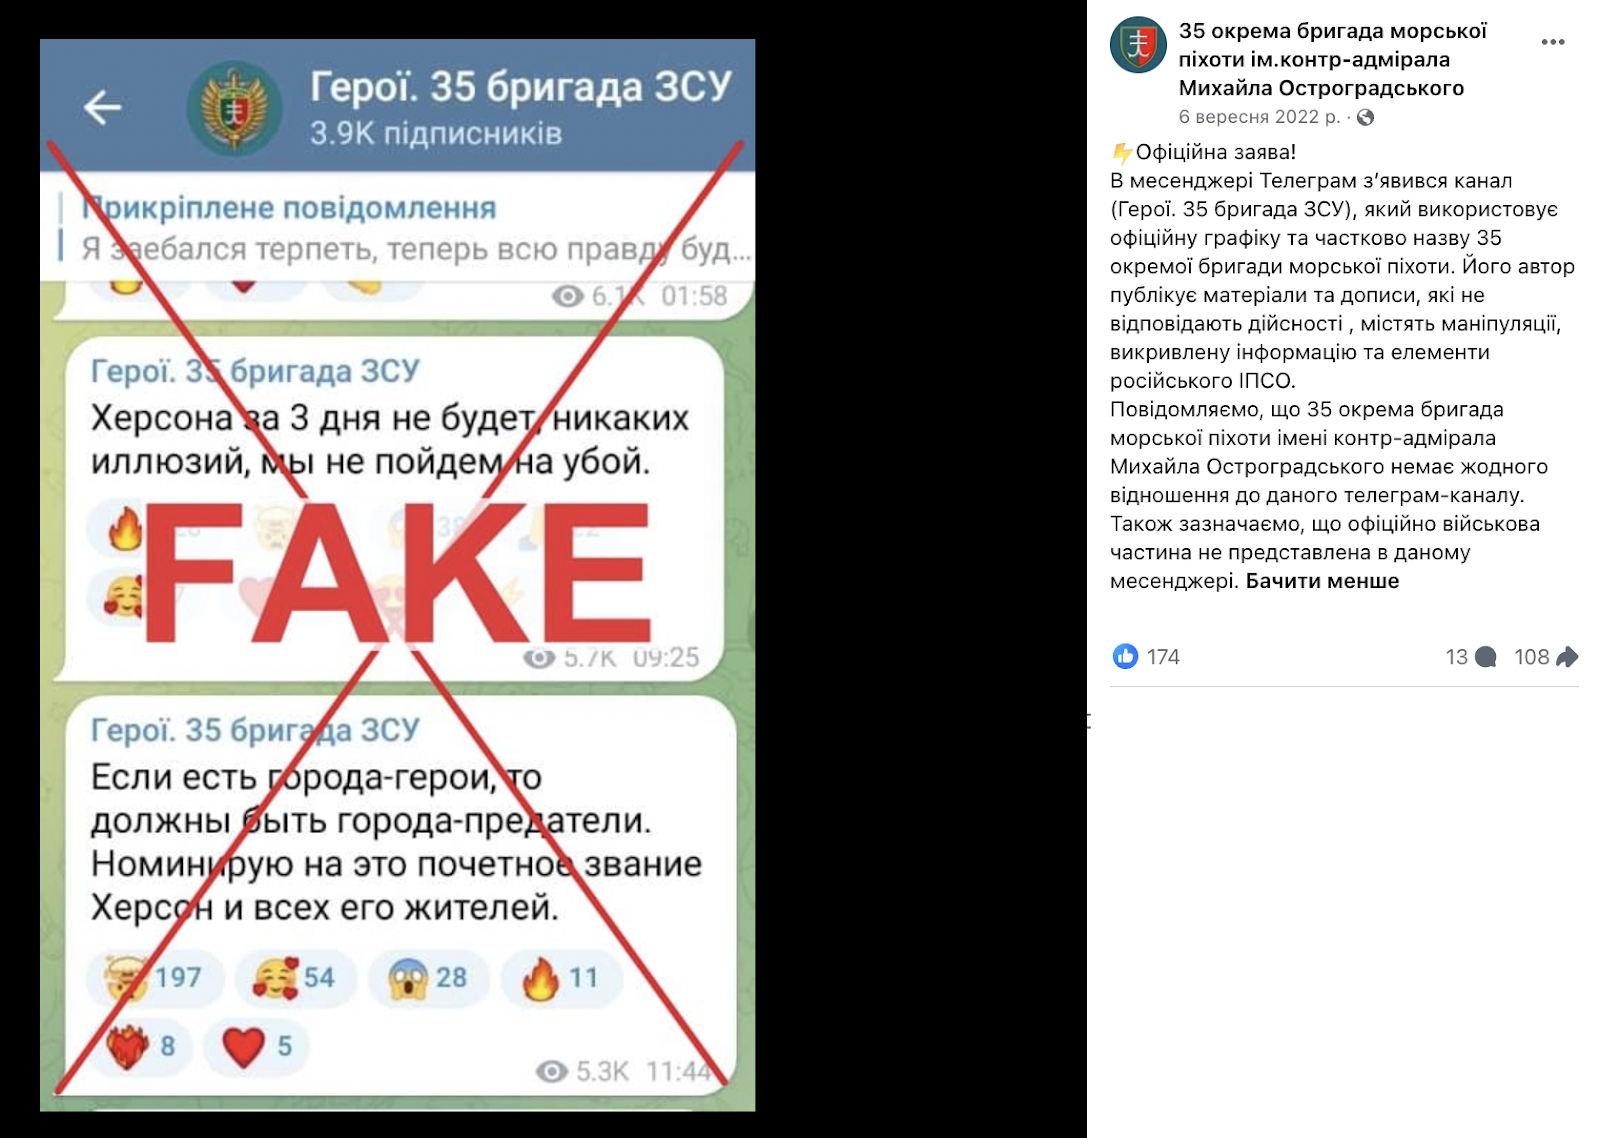Click the screaming face reaction with 28

click(429, 977)
